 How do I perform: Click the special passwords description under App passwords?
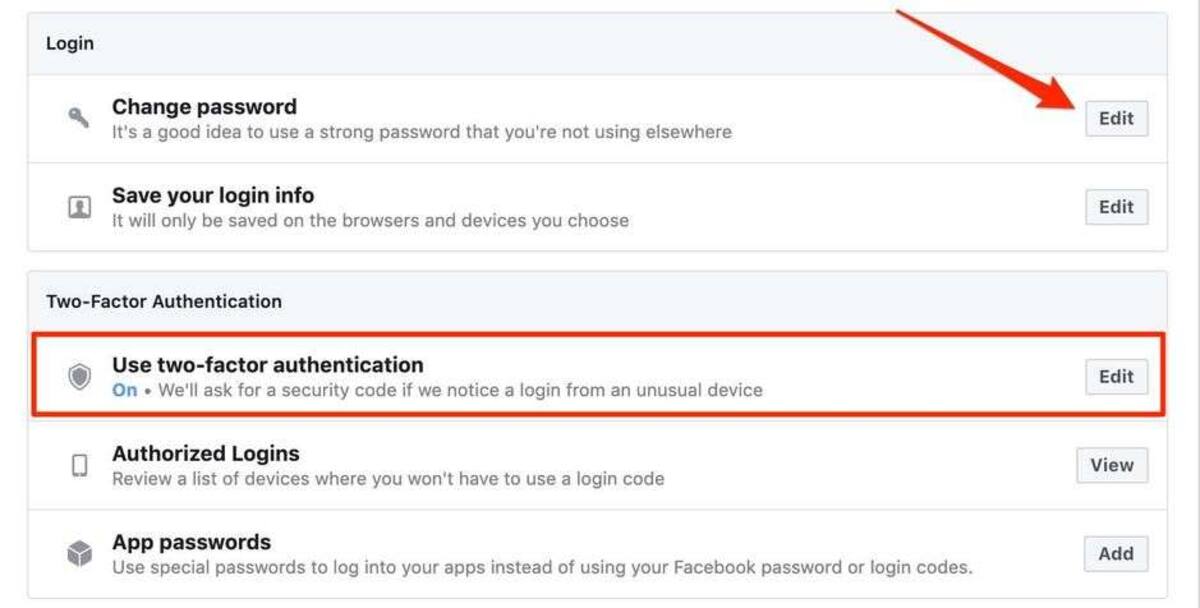coord(542,568)
